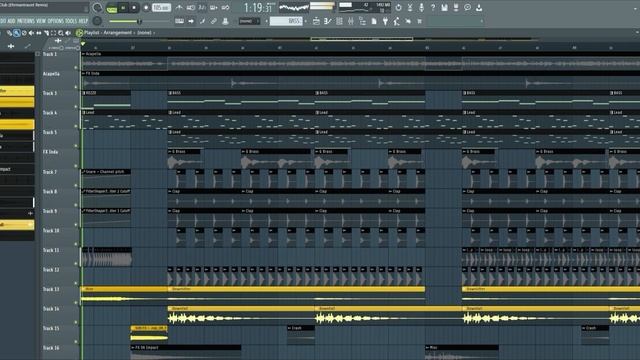Viewport: 640px width, 360px height.
Task: Mute Track 3 via its dot
Action: (x=76, y=107)
